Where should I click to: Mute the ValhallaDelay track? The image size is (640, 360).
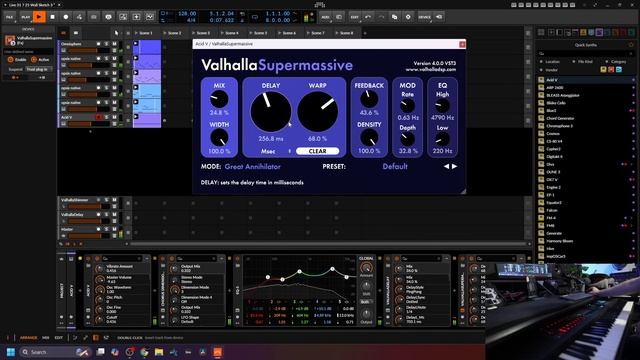point(114,215)
